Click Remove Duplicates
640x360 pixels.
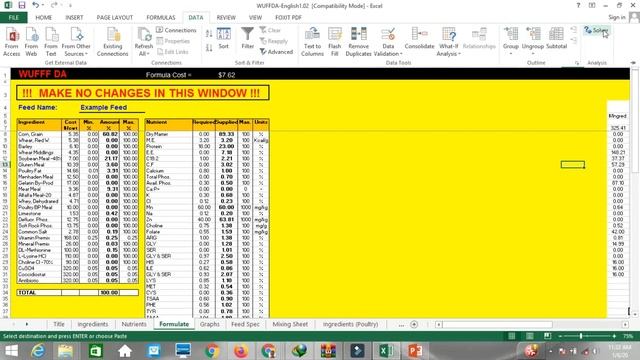pyautogui.click(x=358, y=42)
